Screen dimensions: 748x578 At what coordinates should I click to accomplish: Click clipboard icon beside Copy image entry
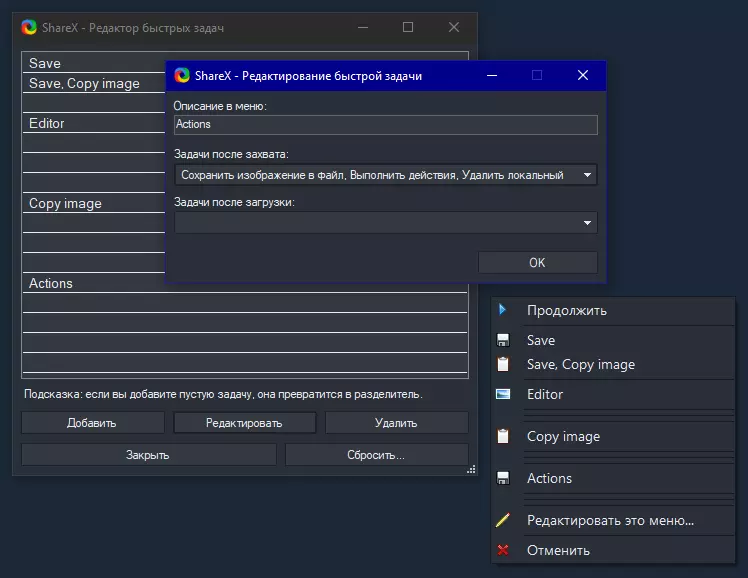pyautogui.click(x=503, y=436)
